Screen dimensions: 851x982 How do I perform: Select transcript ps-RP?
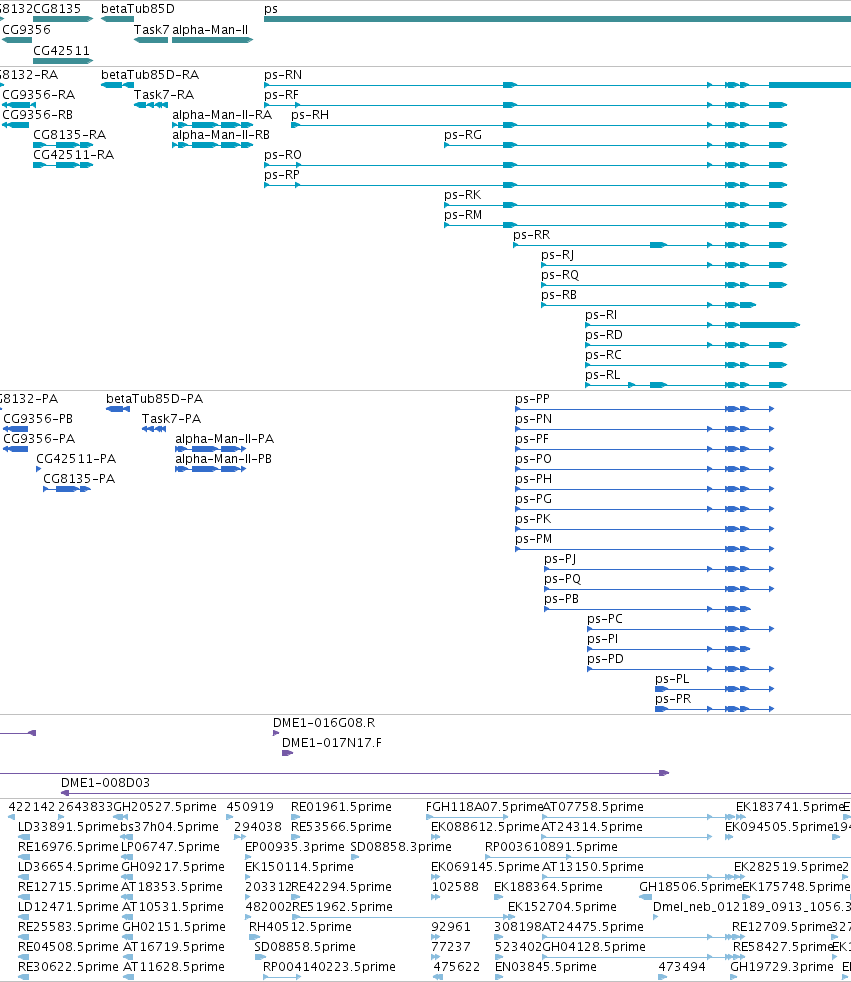[282, 175]
